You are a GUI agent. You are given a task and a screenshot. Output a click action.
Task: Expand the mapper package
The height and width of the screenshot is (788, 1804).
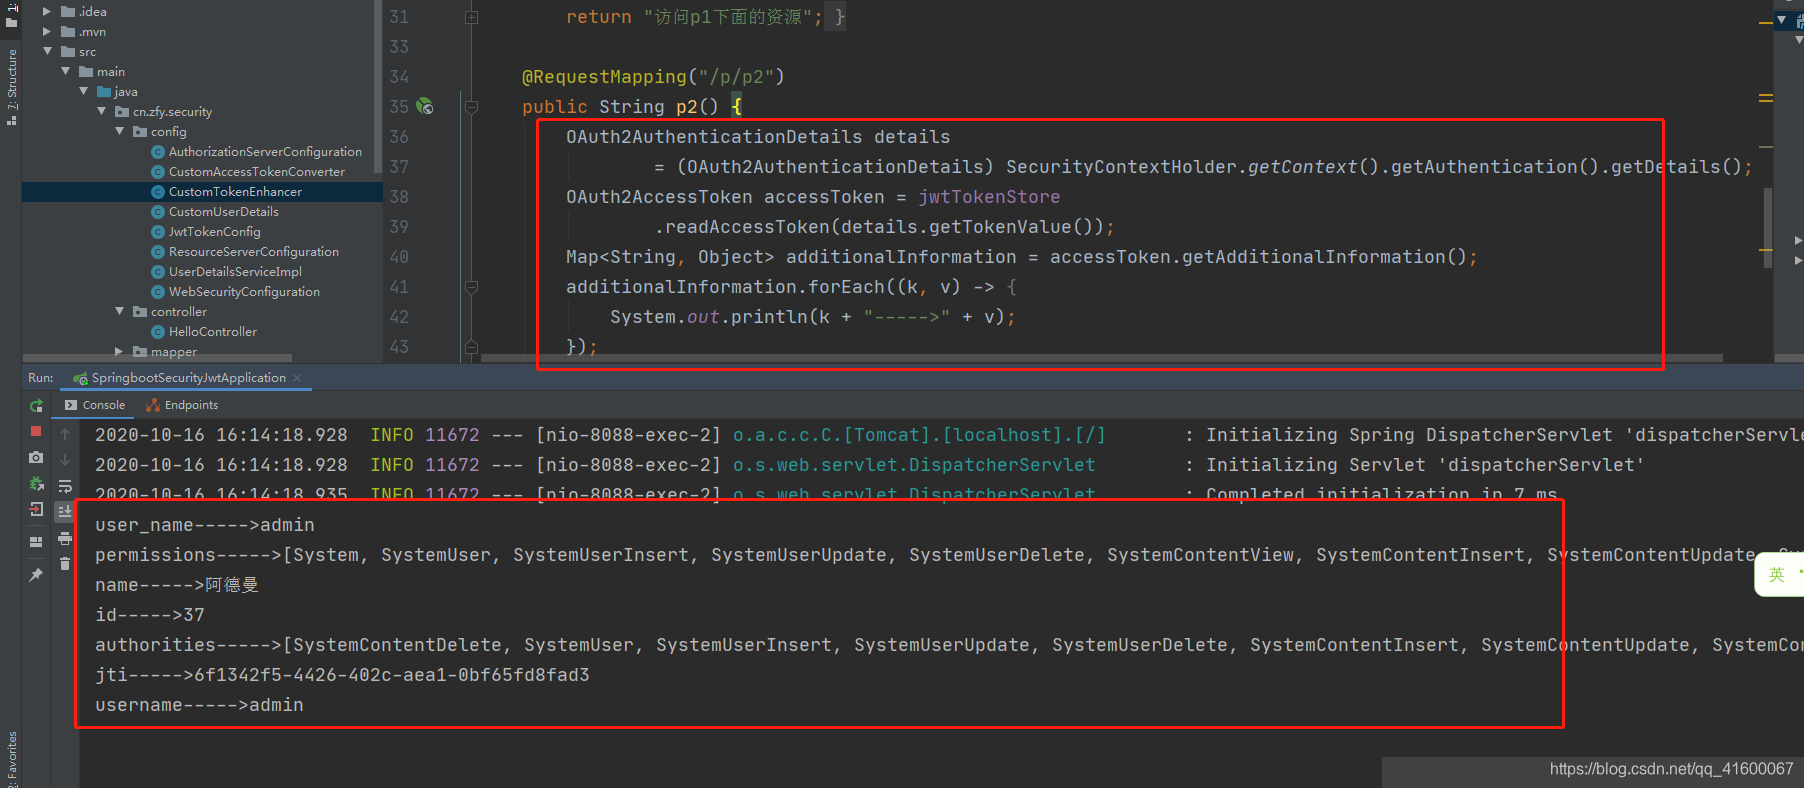[119, 351]
